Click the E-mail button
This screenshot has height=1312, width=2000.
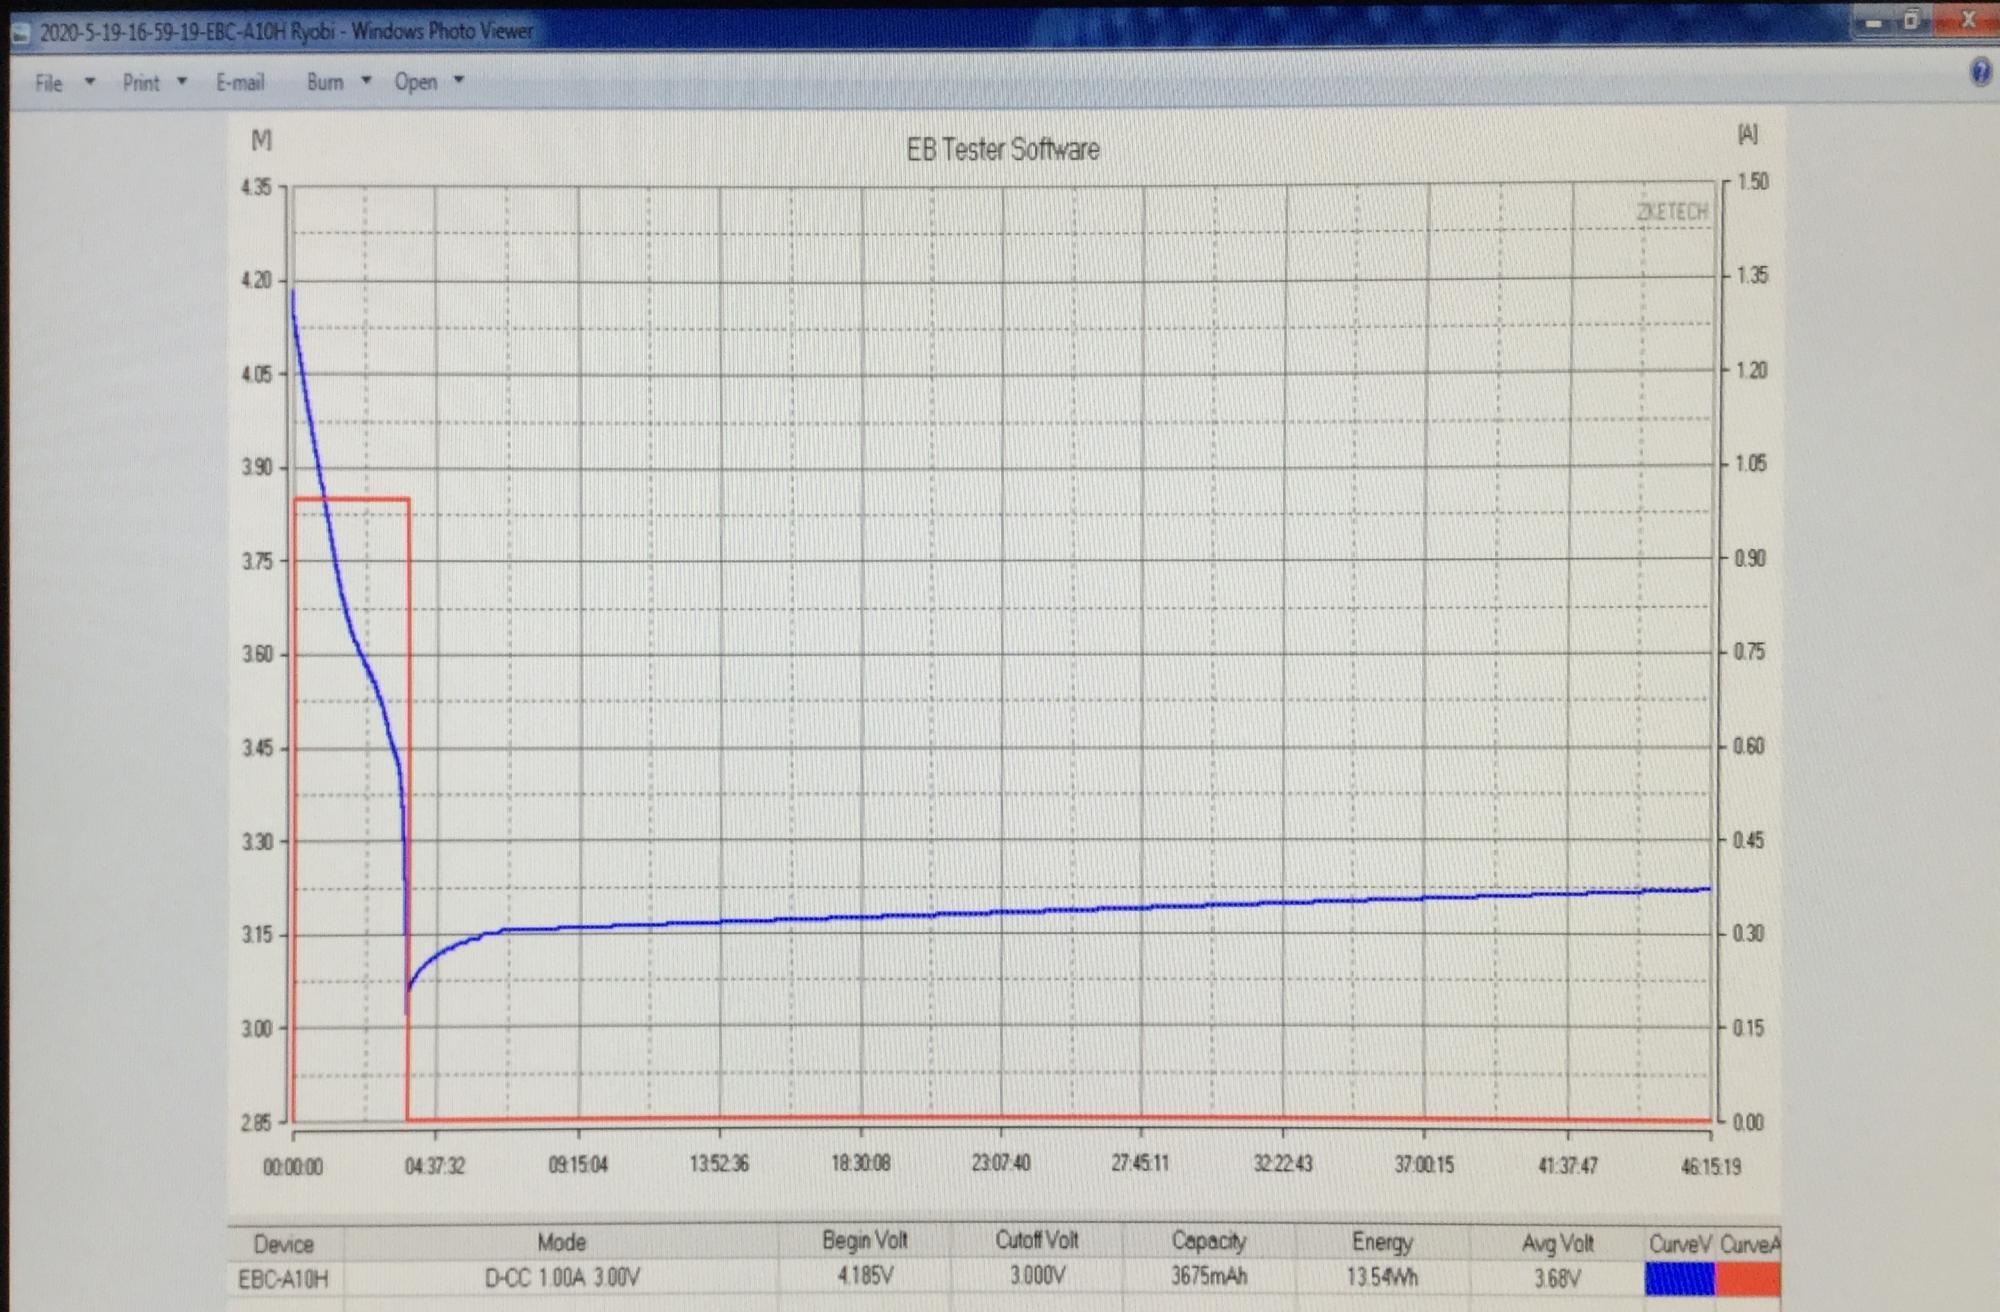coord(240,83)
